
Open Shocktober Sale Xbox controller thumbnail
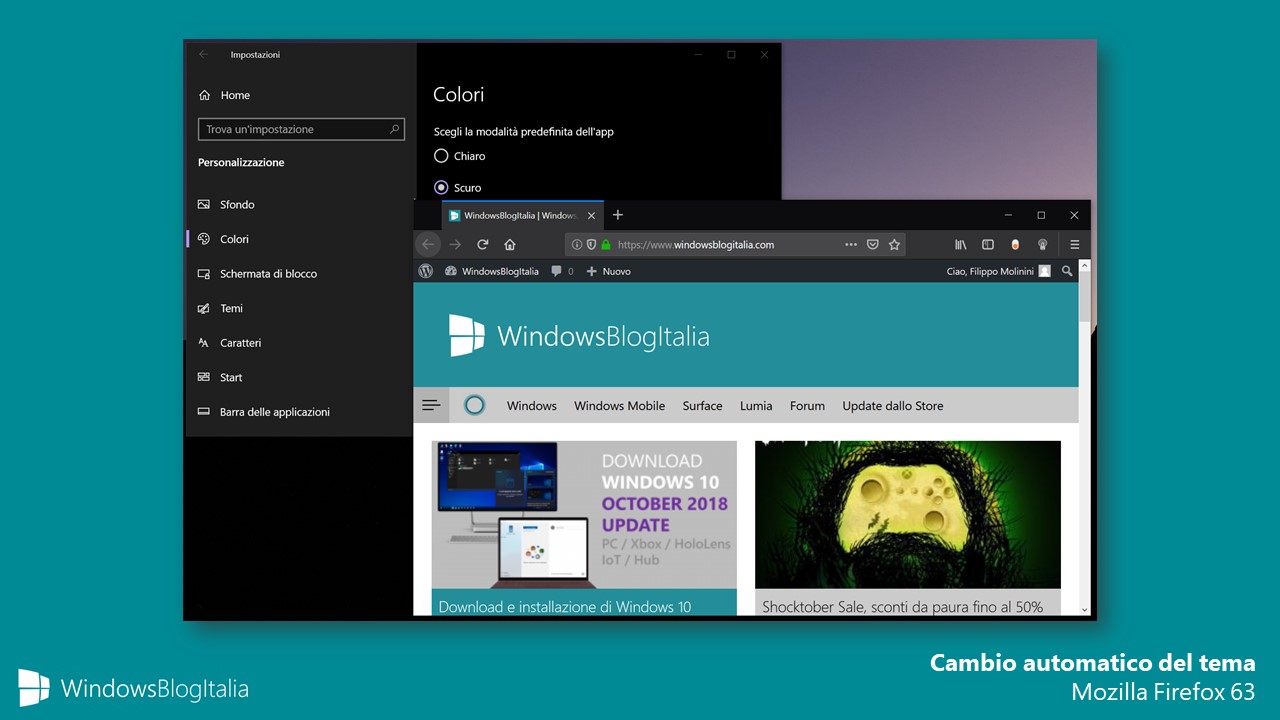[907, 514]
